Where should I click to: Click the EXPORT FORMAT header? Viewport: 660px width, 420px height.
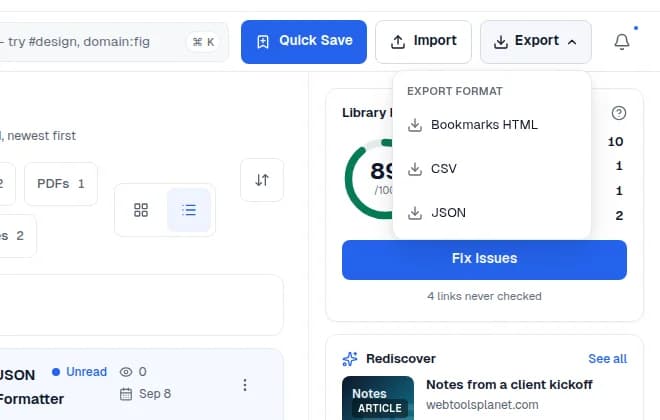click(x=455, y=91)
